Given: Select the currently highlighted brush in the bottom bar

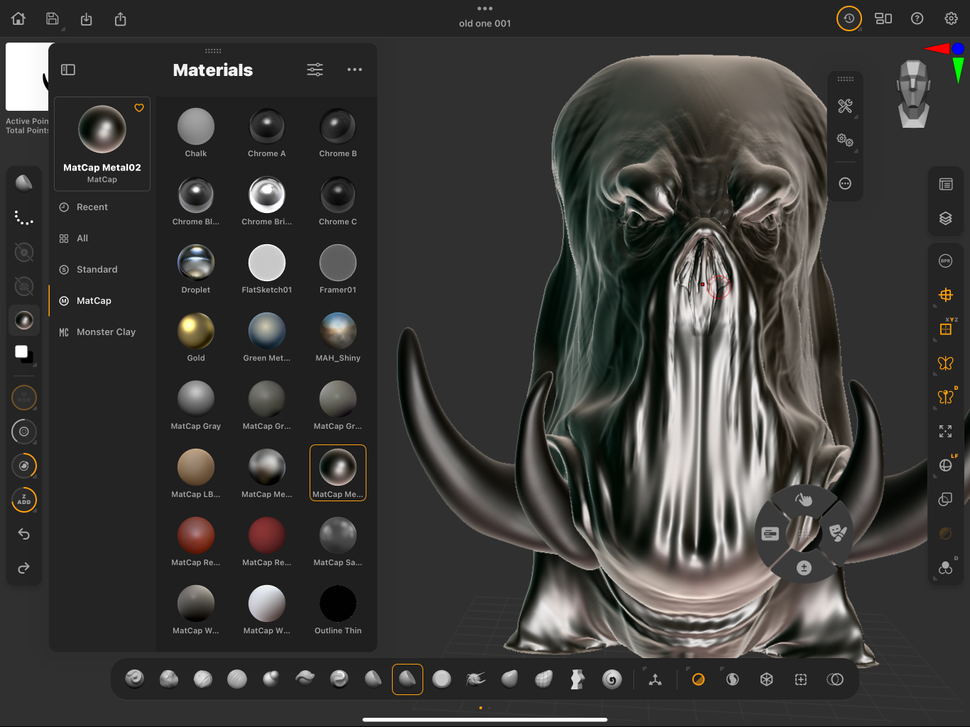Looking at the screenshot, I should (407, 679).
